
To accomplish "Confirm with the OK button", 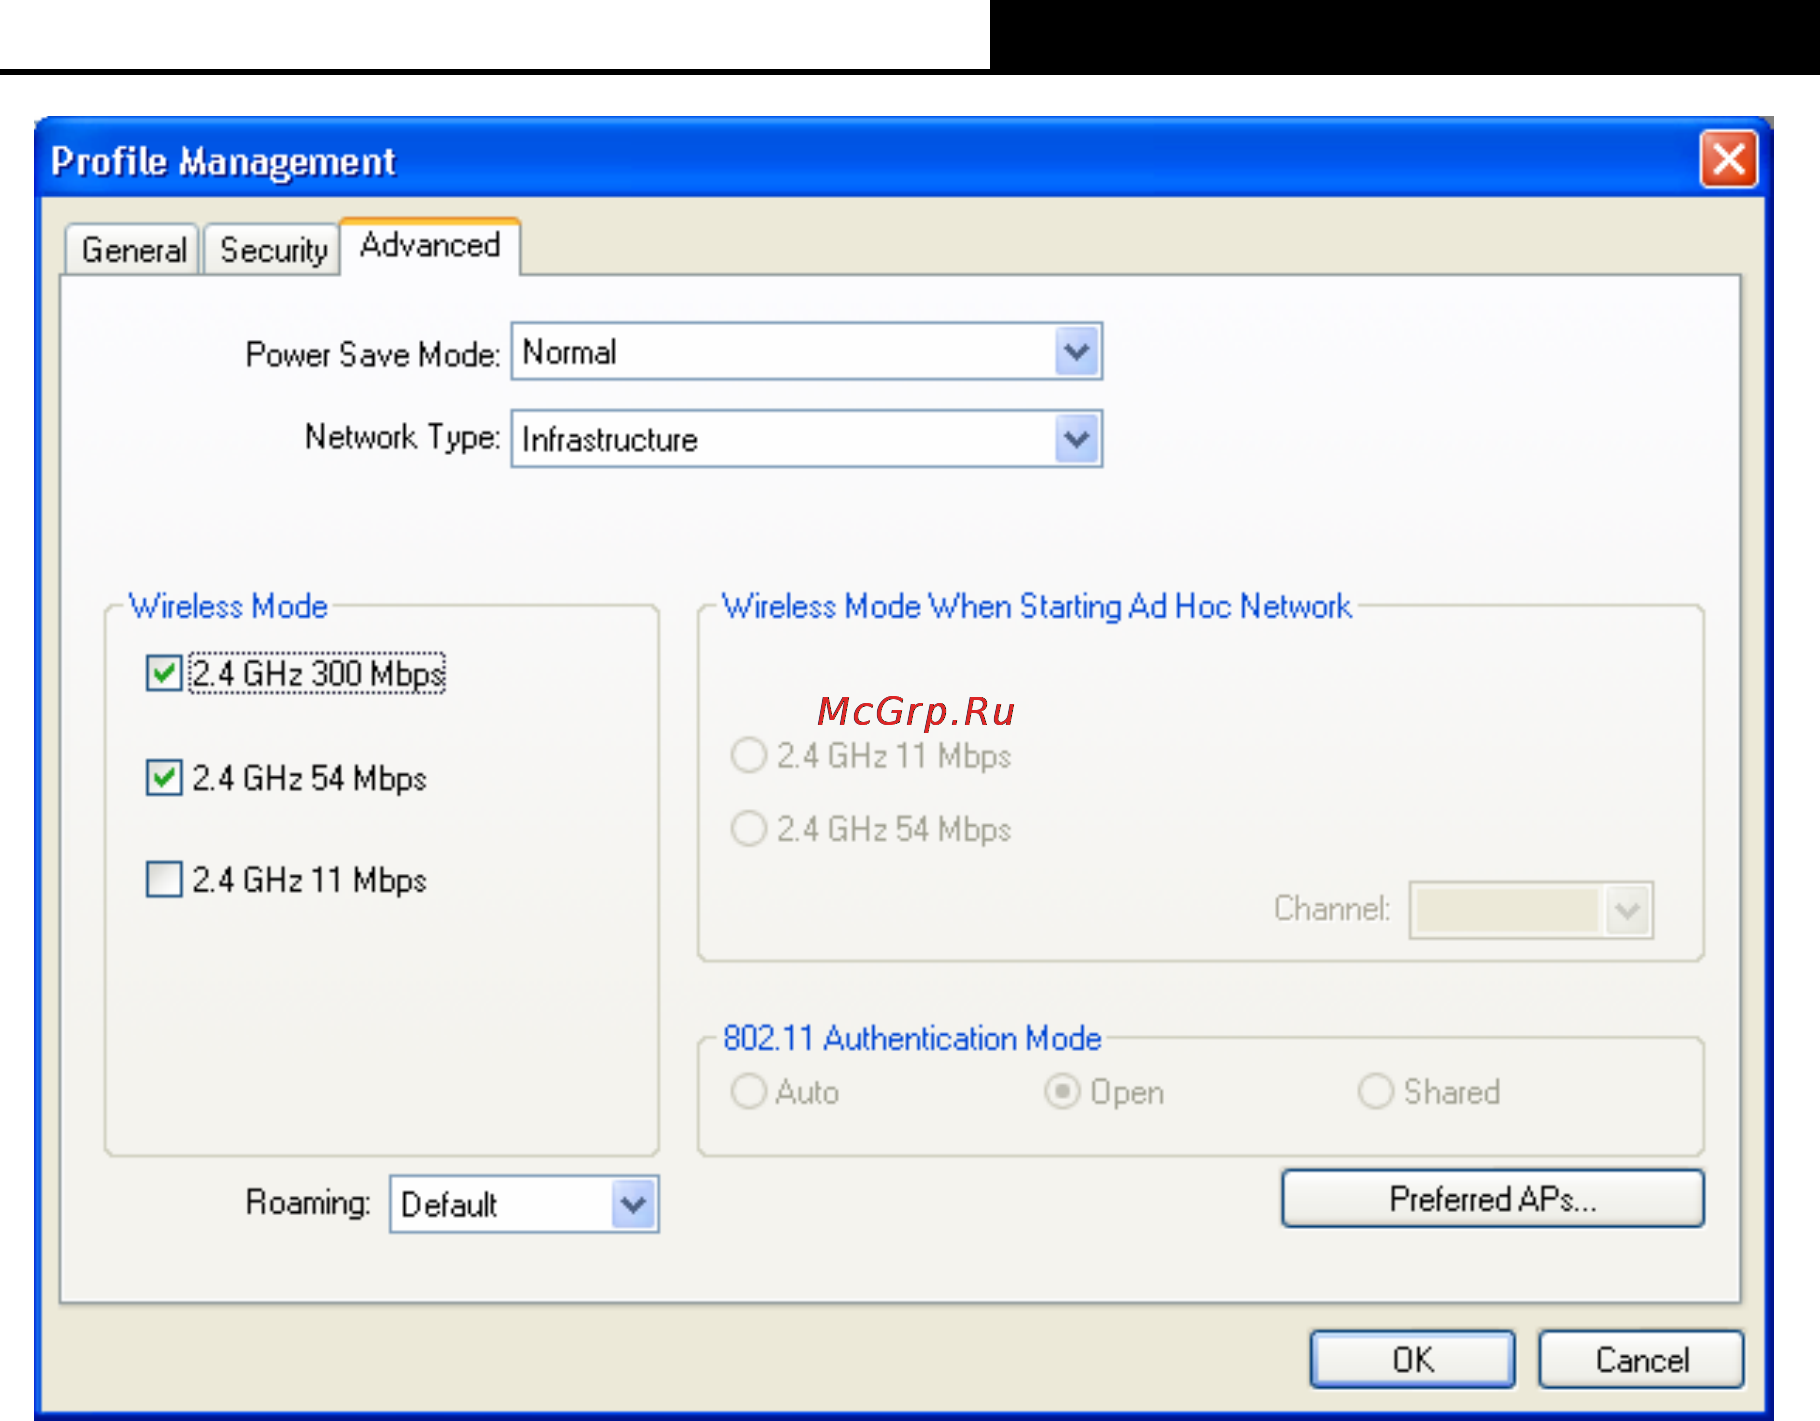I will pos(1413,1359).
